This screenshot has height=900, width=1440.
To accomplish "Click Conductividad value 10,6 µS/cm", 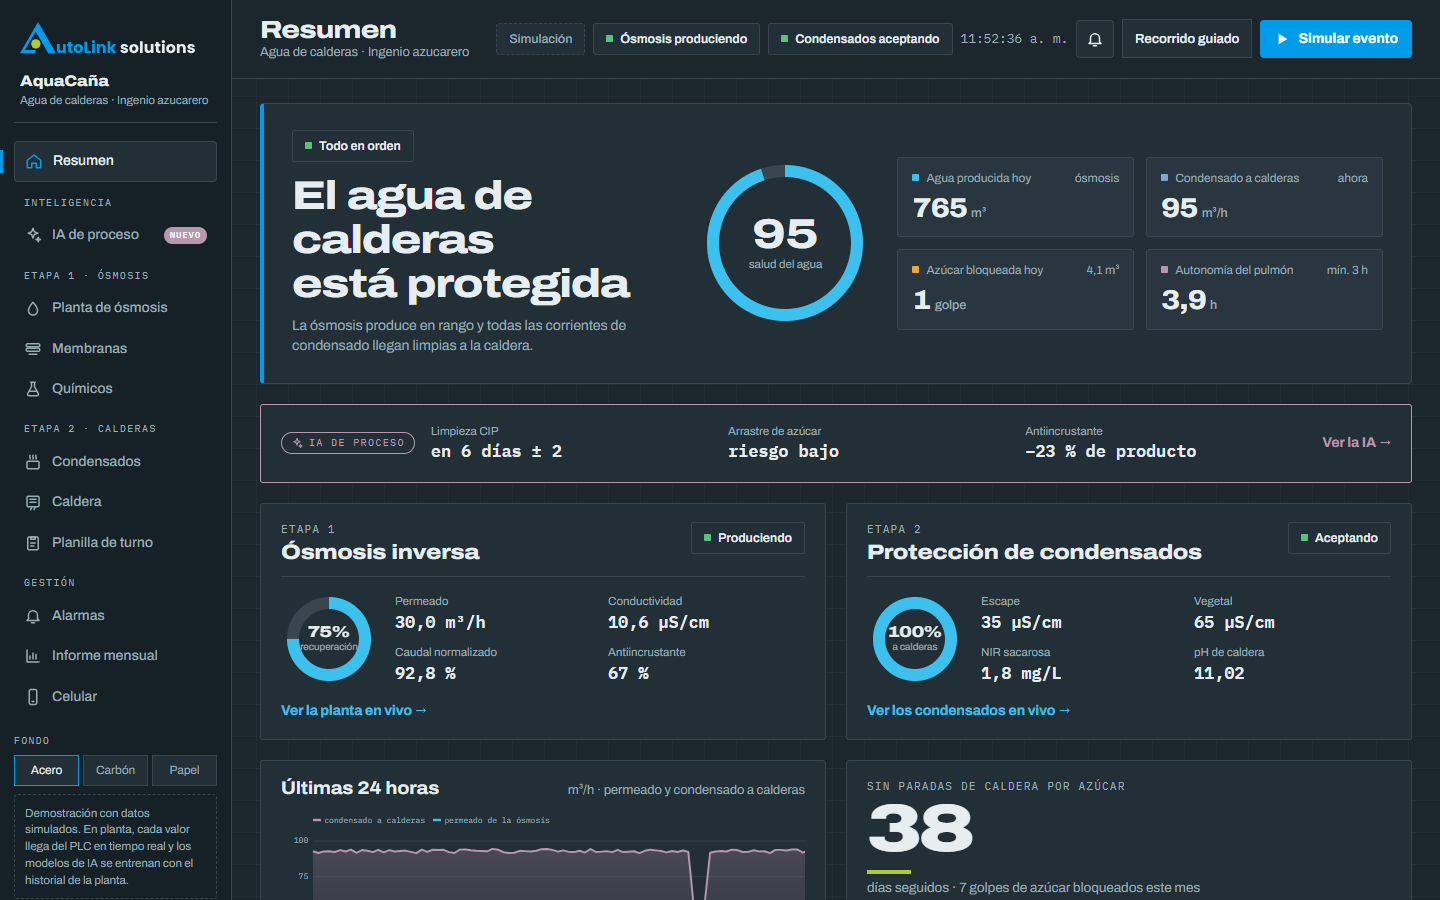I will (658, 623).
